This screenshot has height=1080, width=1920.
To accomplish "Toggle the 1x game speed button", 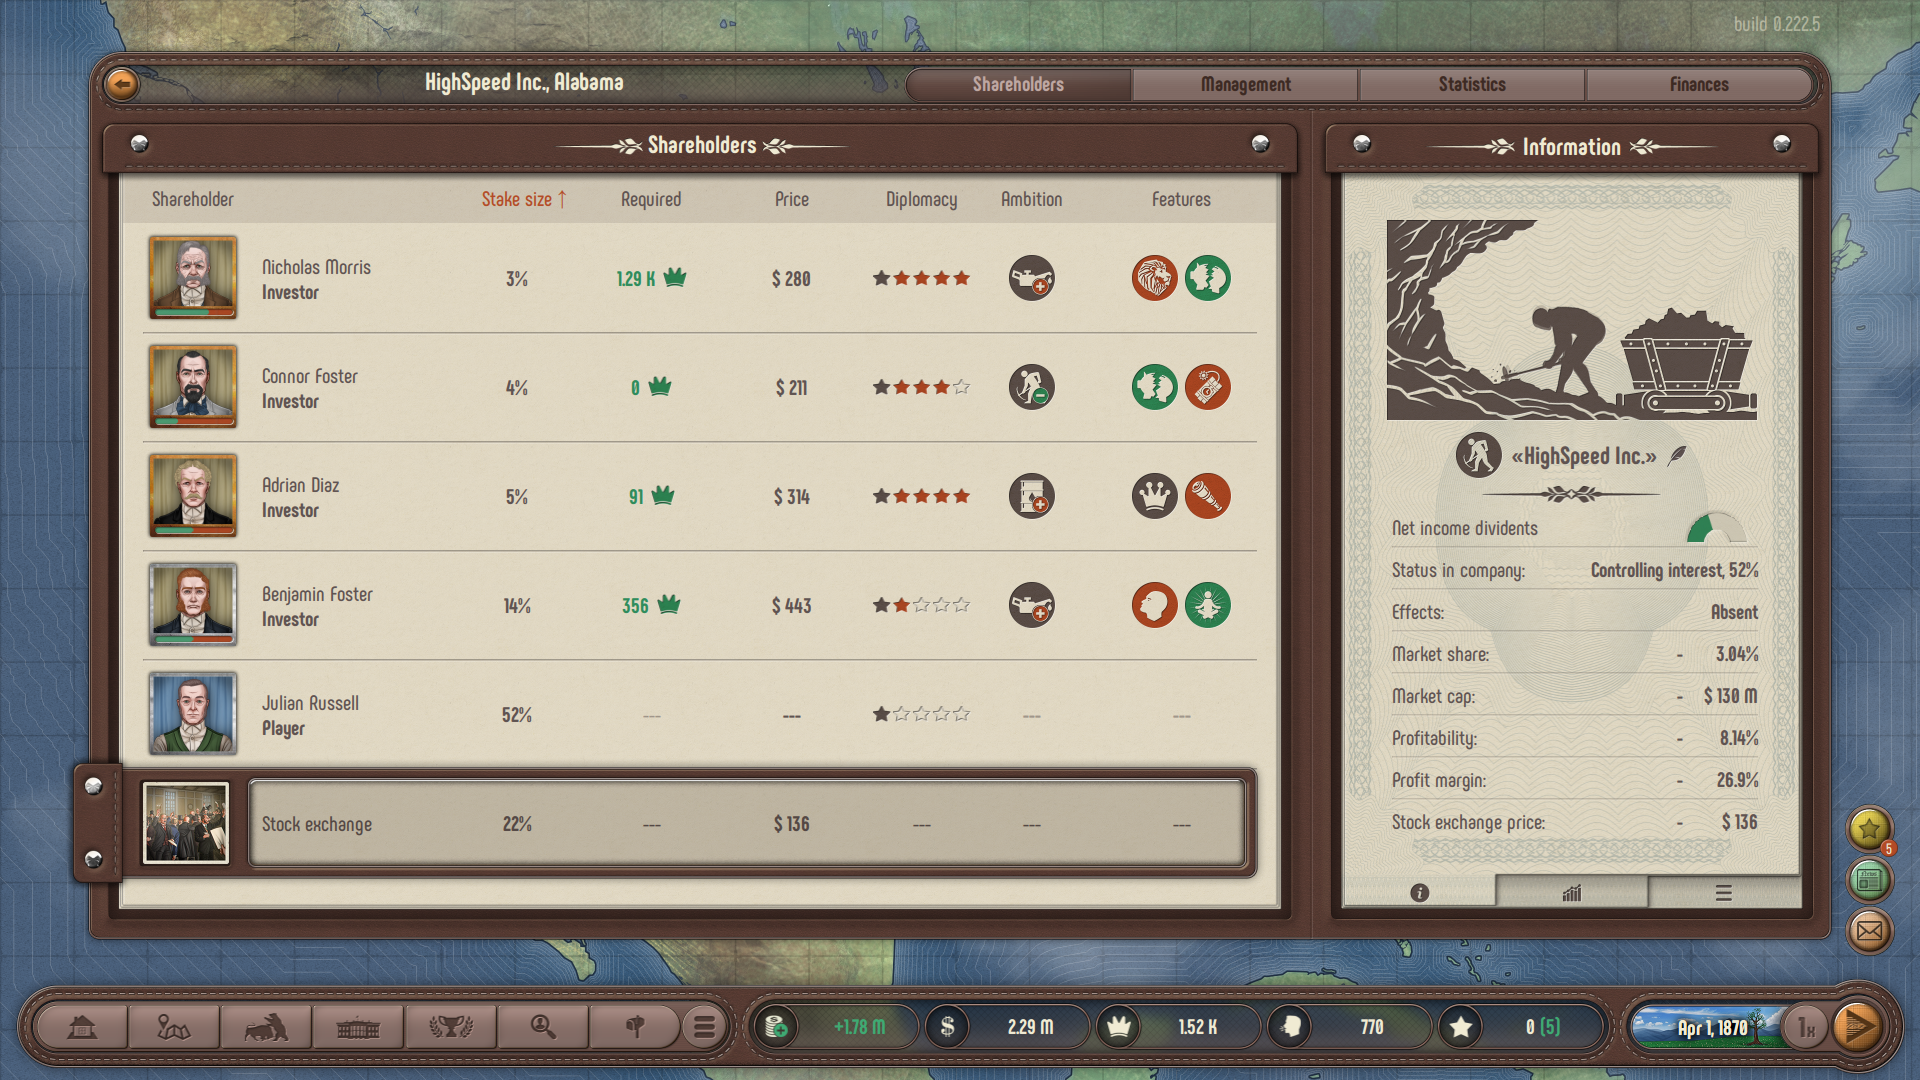I will point(1806,1027).
